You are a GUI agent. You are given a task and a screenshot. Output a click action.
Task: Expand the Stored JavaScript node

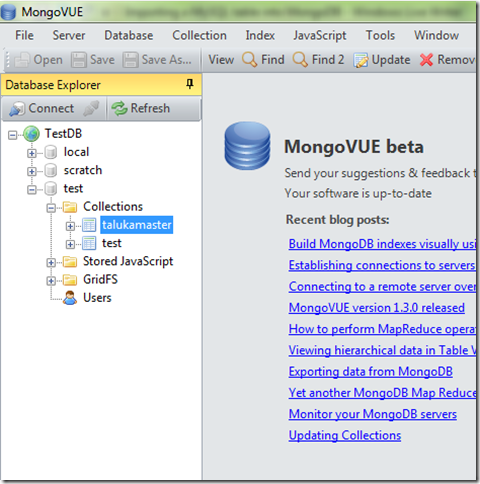[51, 263]
